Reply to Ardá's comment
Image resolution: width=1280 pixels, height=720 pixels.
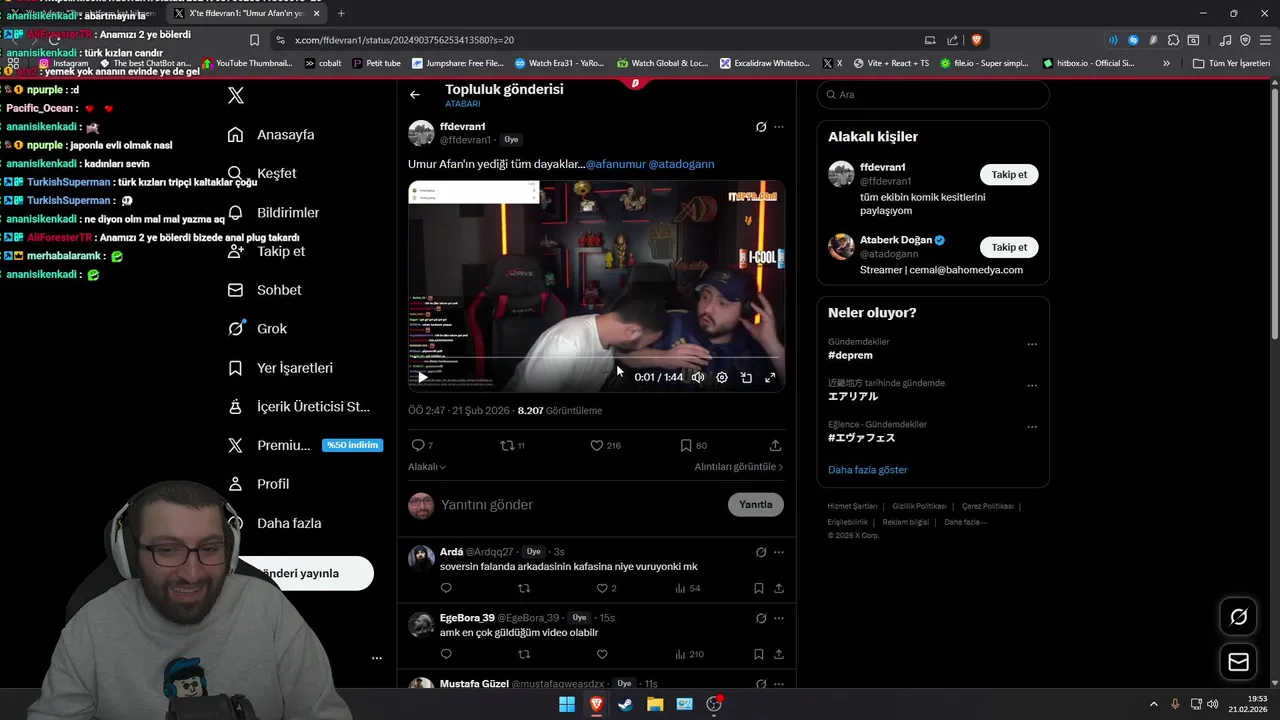446,588
